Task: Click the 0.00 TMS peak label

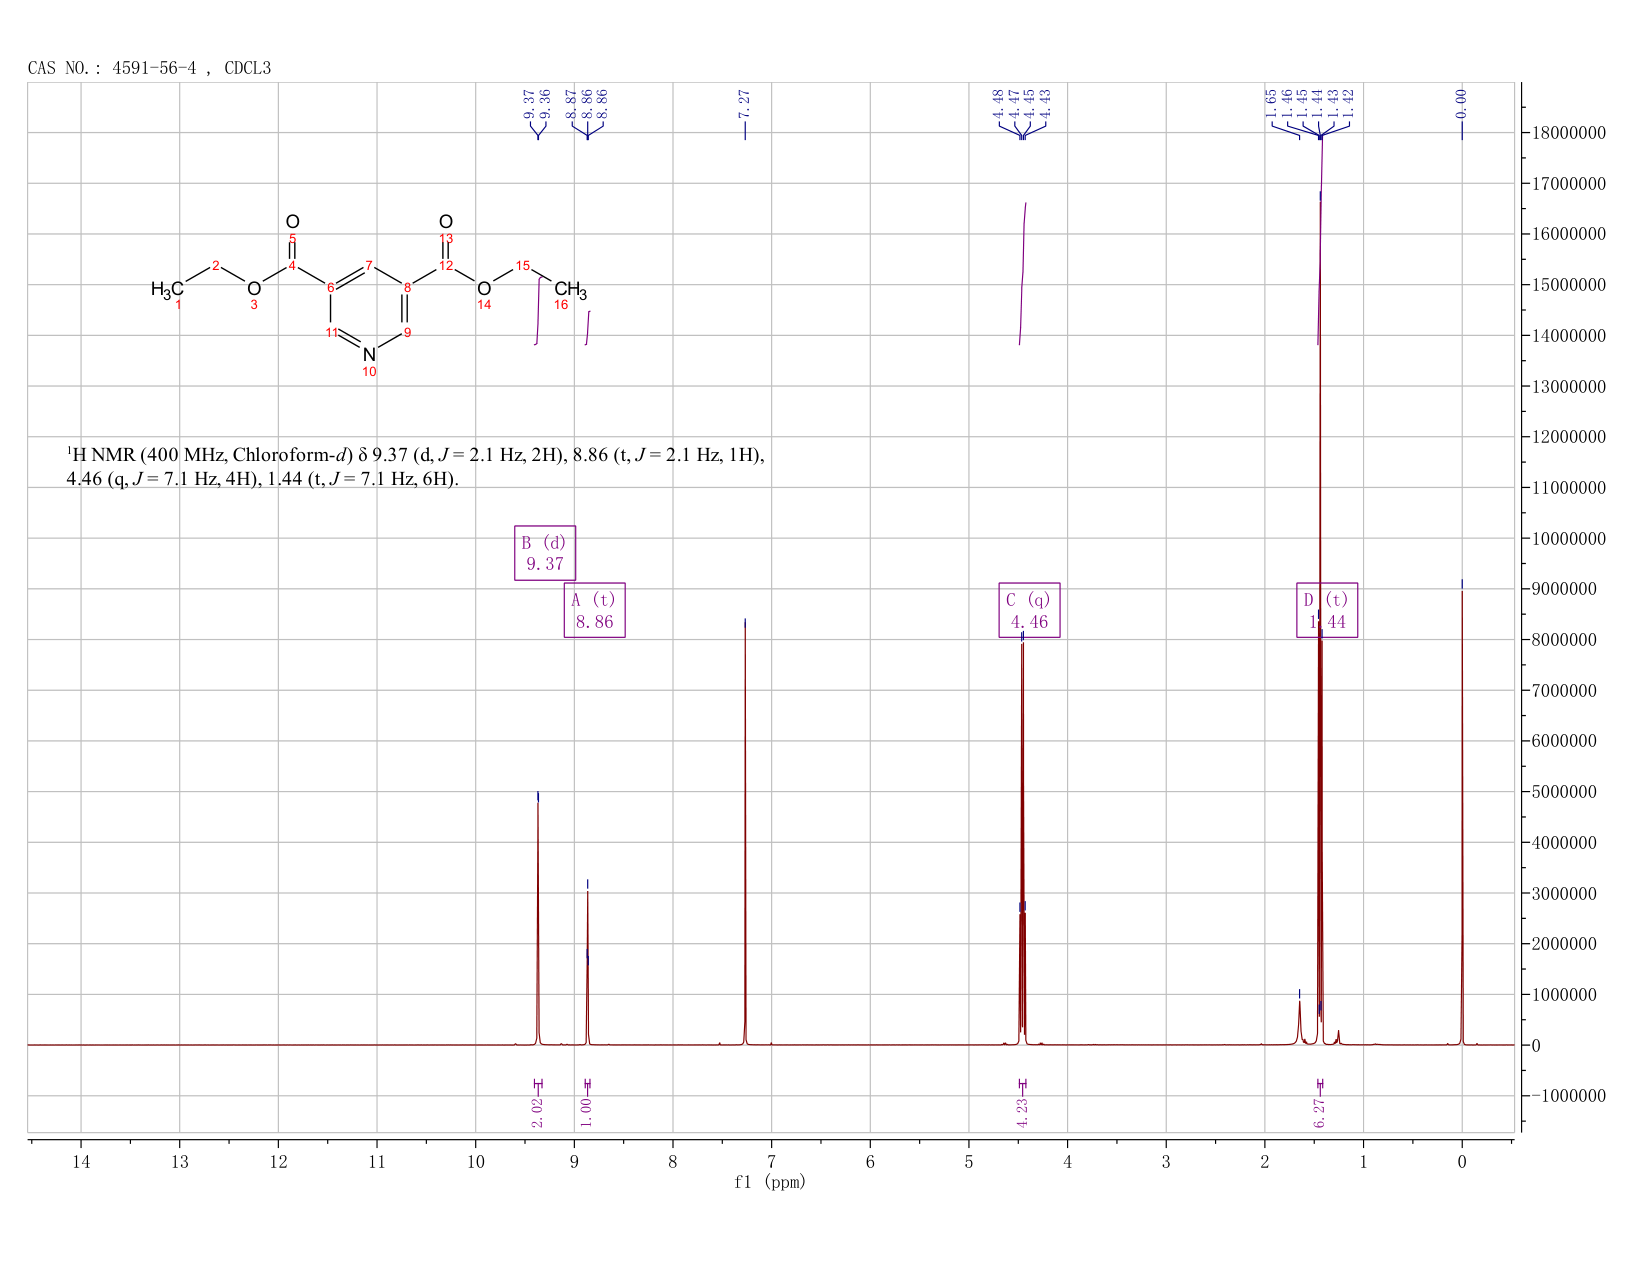Action: click(1461, 103)
